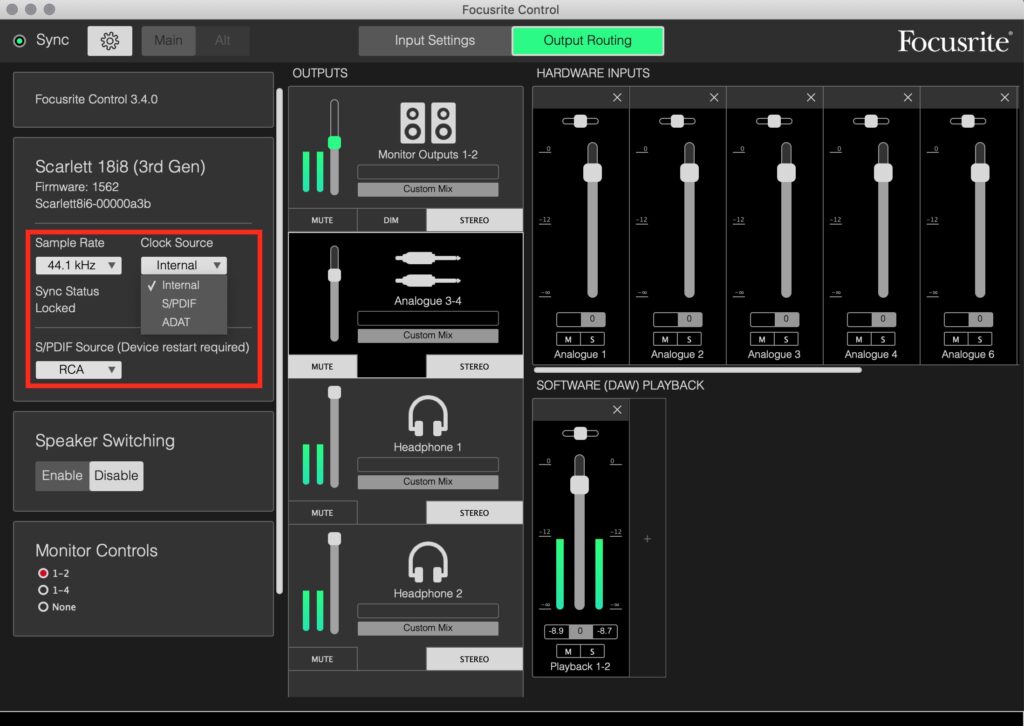
Task: Remove the Analogue 6 input channel
Action: [1004, 97]
